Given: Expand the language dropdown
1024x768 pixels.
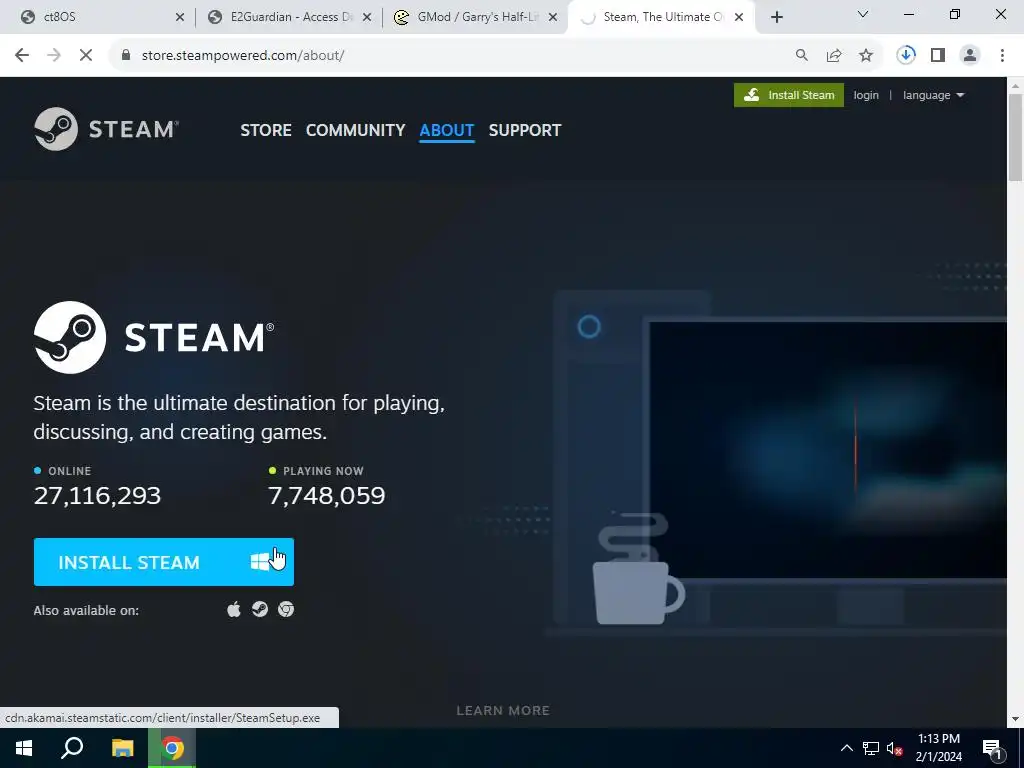Looking at the screenshot, I should pos(933,95).
